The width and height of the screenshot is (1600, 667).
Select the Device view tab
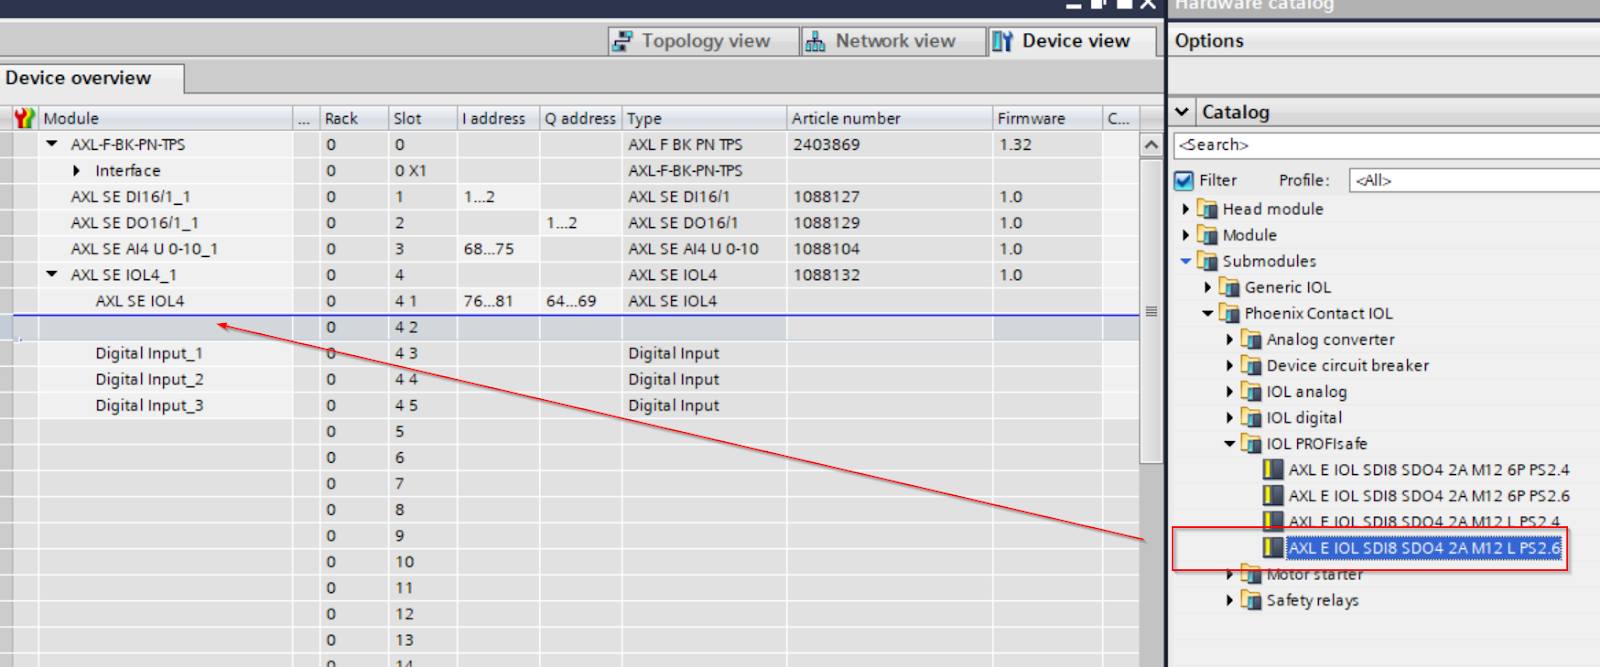pyautogui.click(x=1072, y=41)
